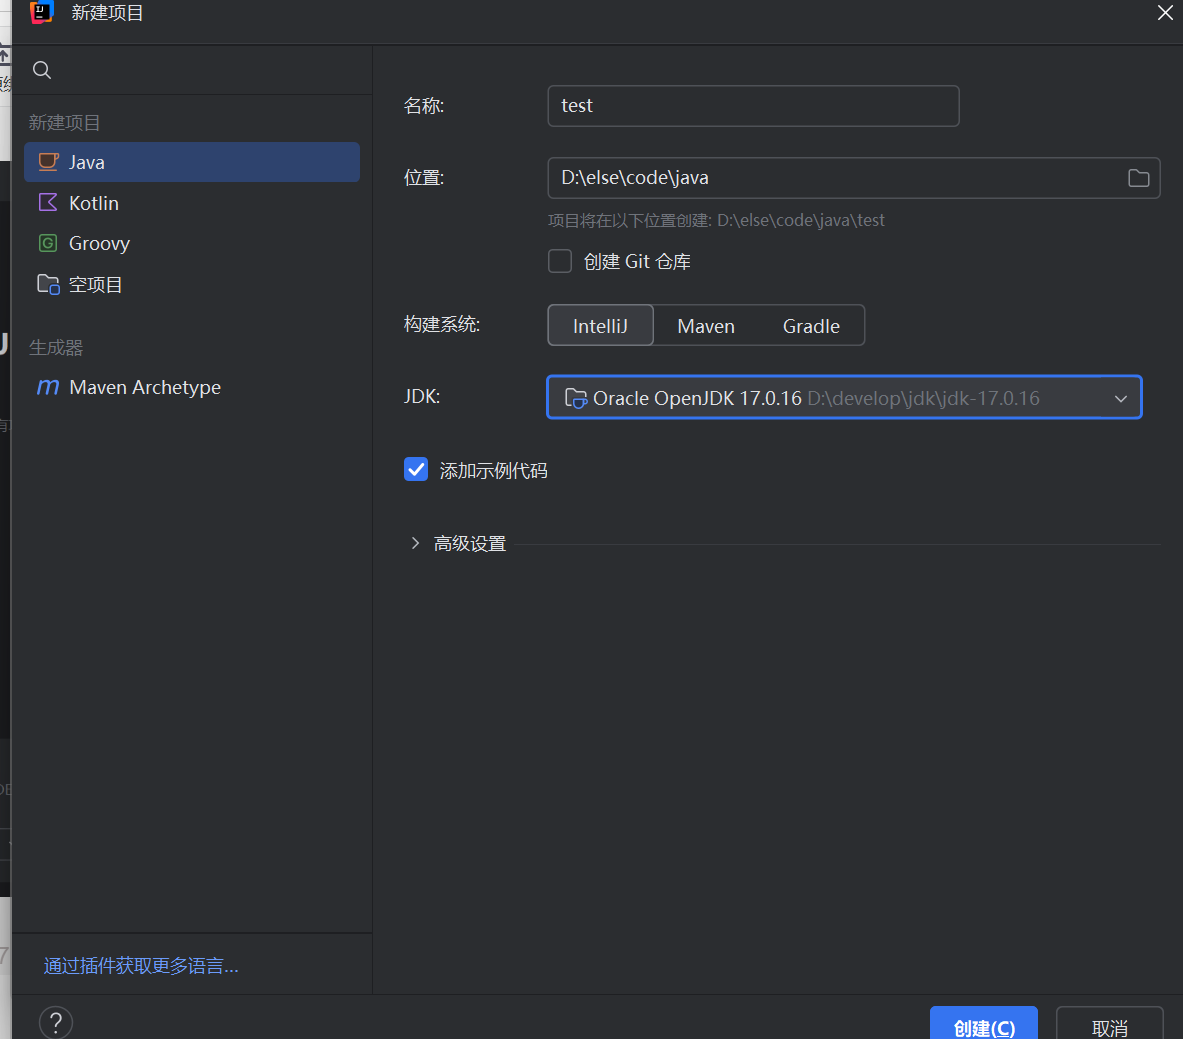Click the Maven m icon

tap(48, 387)
